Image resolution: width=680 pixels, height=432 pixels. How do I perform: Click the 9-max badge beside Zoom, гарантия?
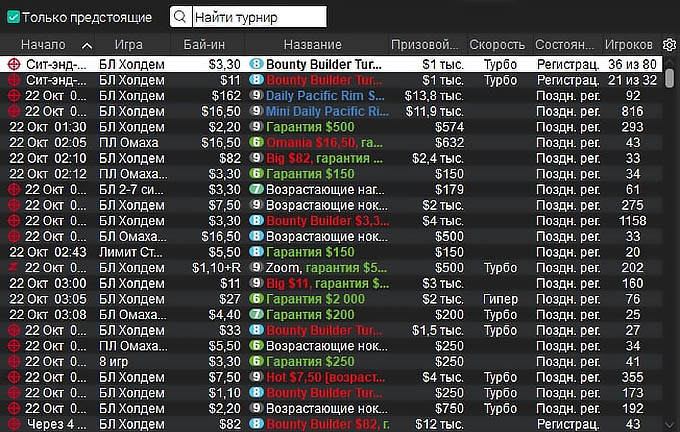tap(256, 267)
